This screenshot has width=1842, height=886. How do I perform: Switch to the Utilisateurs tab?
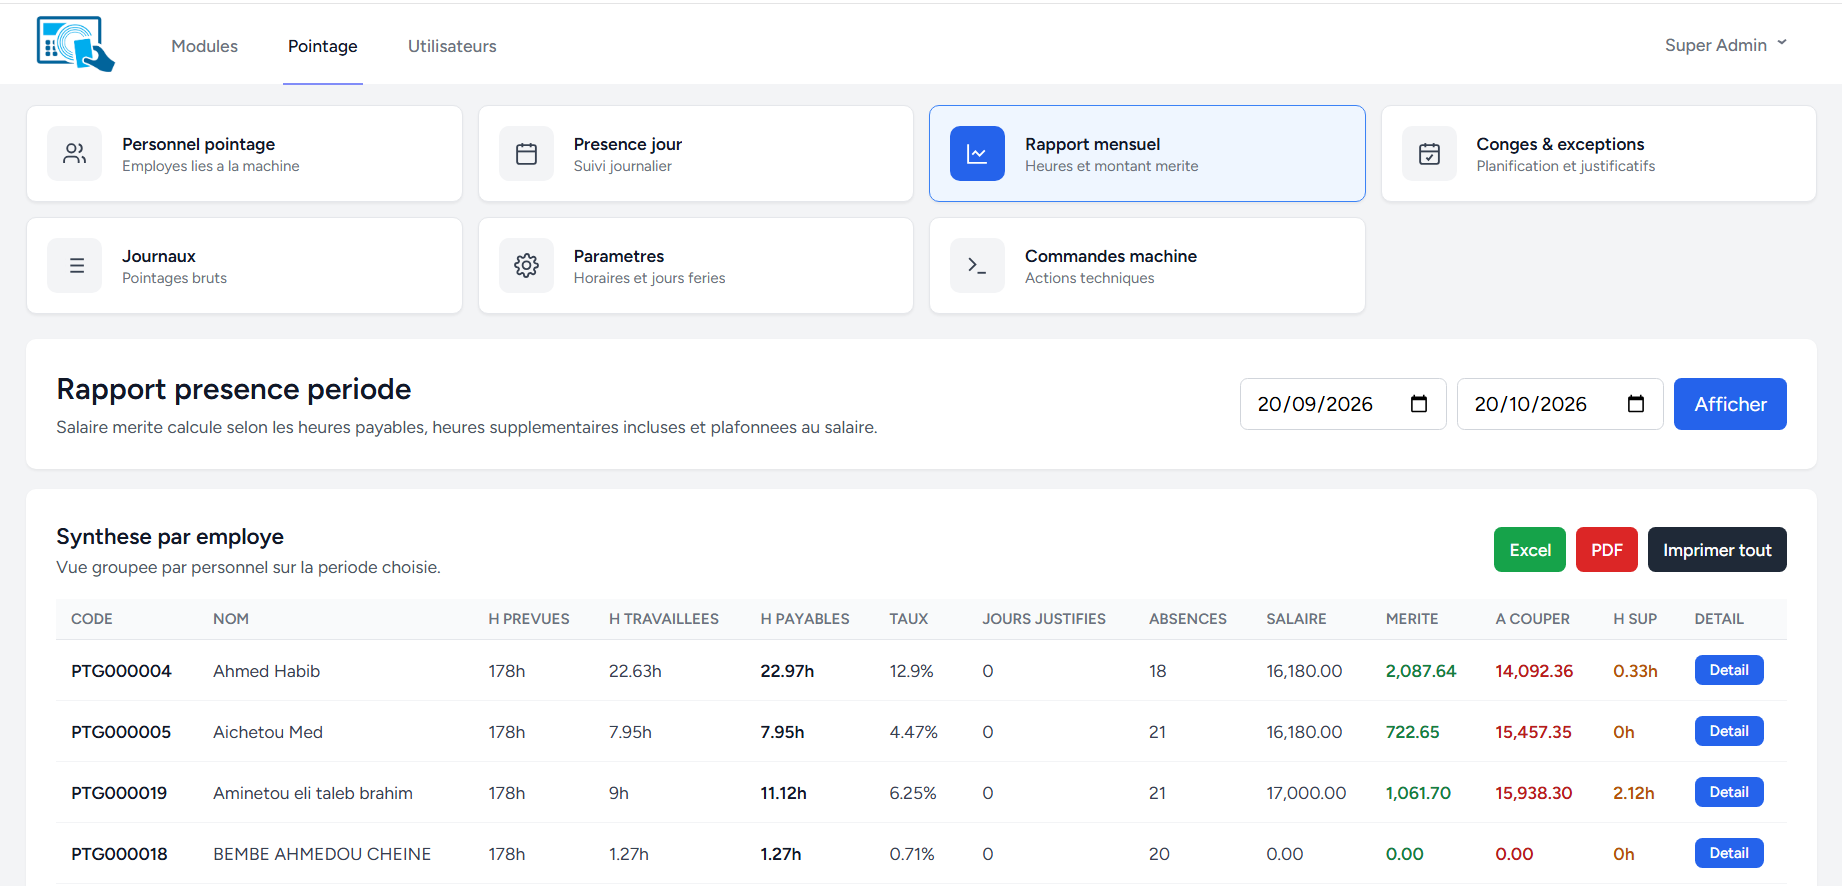coord(452,46)
